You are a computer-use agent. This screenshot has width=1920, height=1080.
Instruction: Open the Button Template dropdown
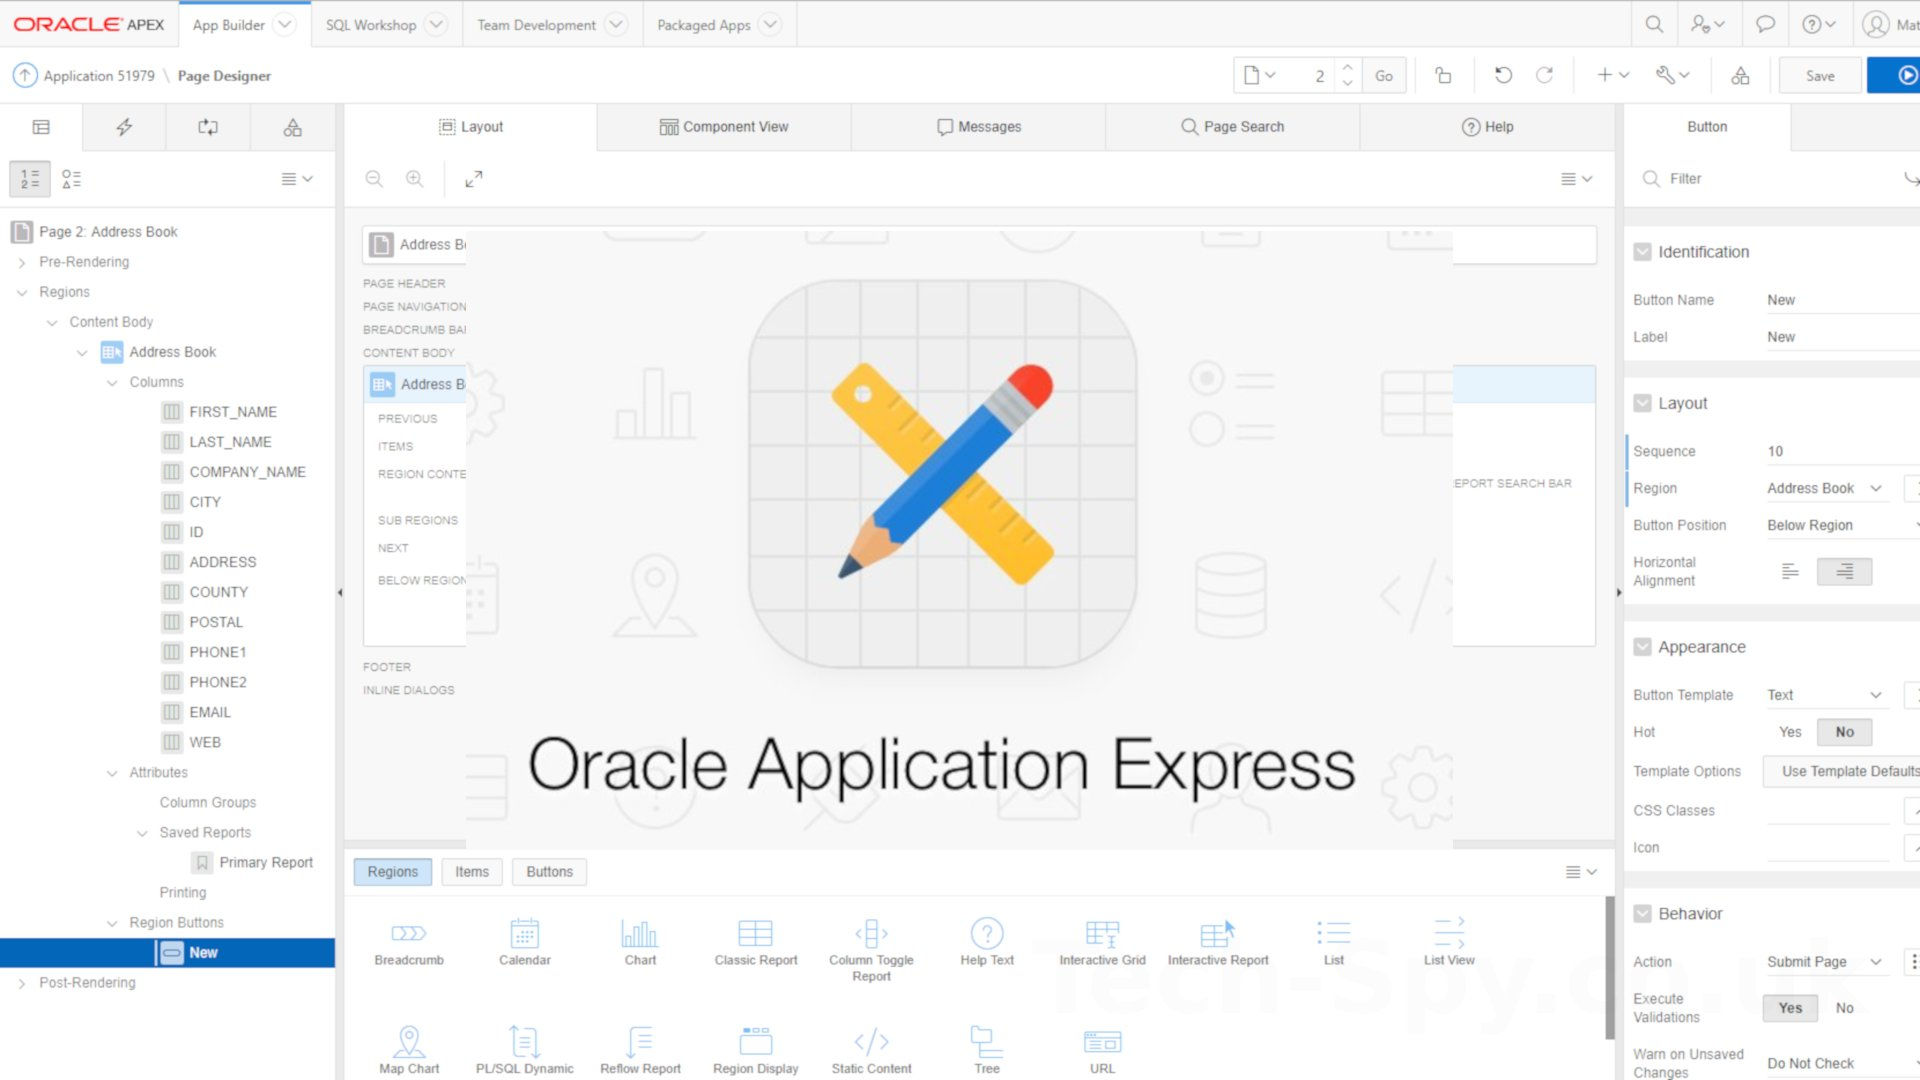point(1827,695)
